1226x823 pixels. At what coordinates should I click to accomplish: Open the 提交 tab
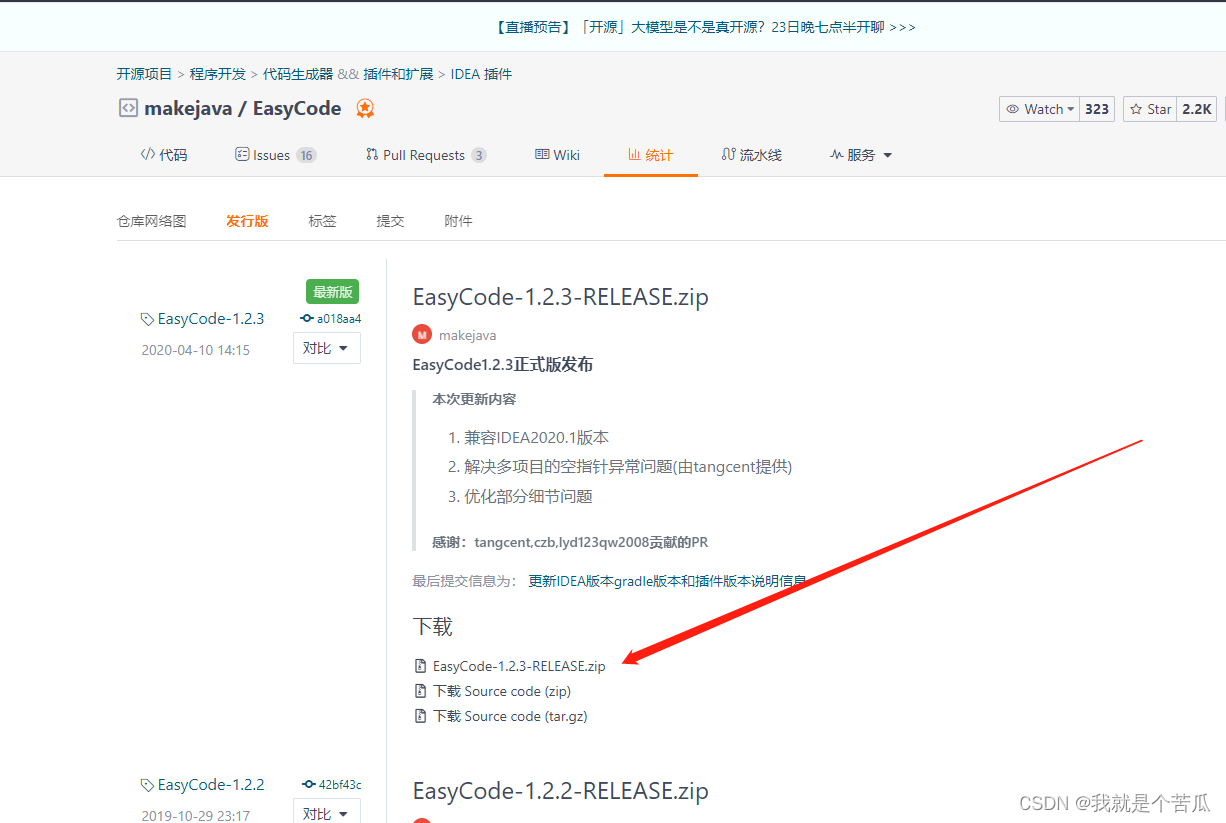pyautogui.click(x=390, y=221)
